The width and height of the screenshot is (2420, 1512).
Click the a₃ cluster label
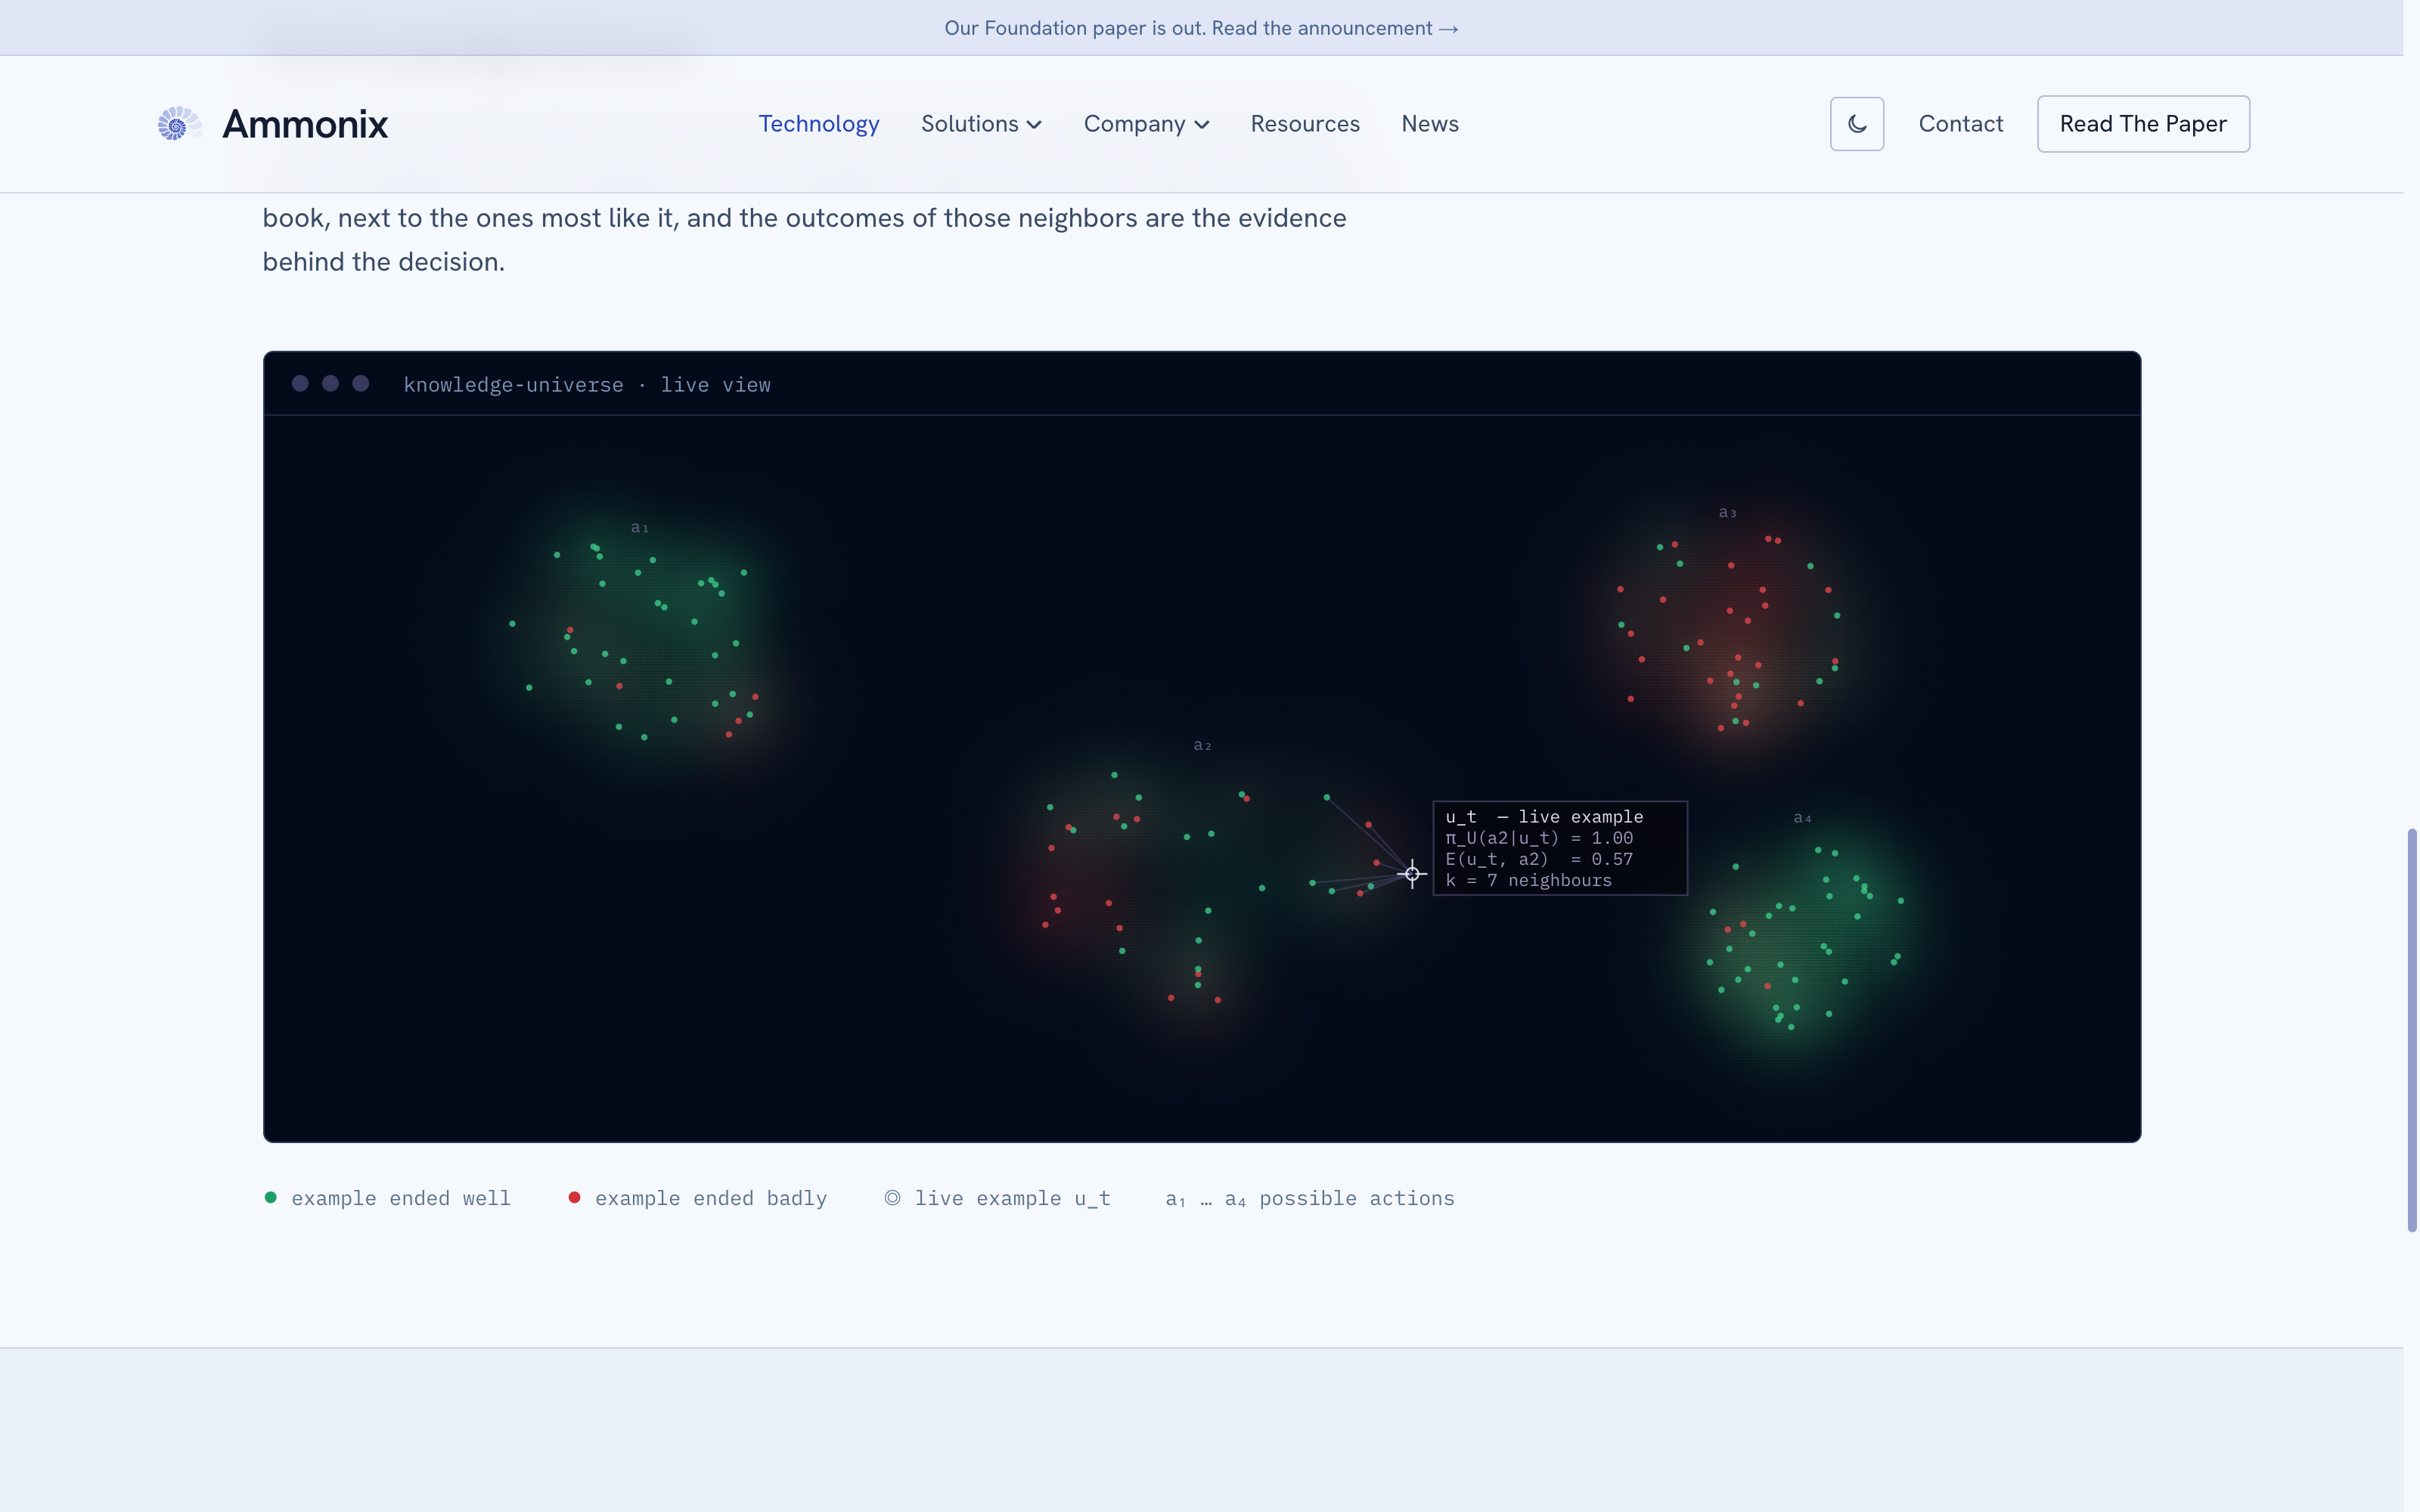tap(1728, 512)
